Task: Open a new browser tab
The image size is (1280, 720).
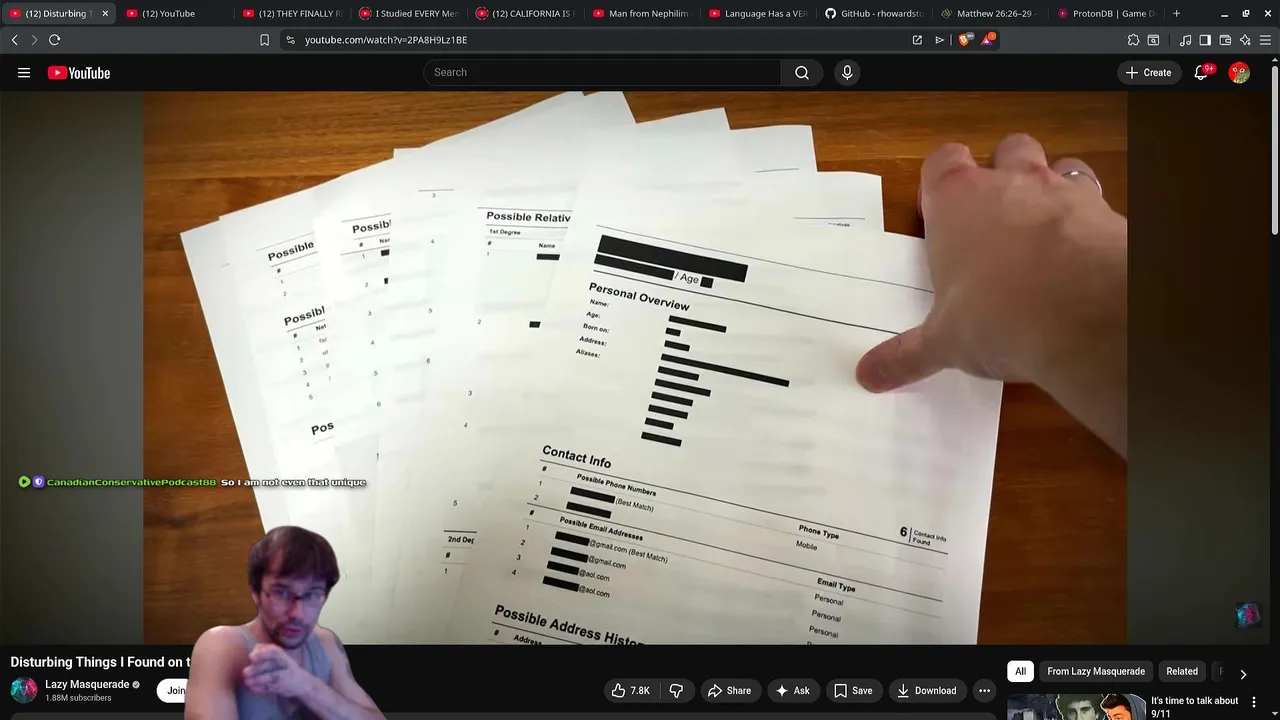Action: [x=1176, y=14]
